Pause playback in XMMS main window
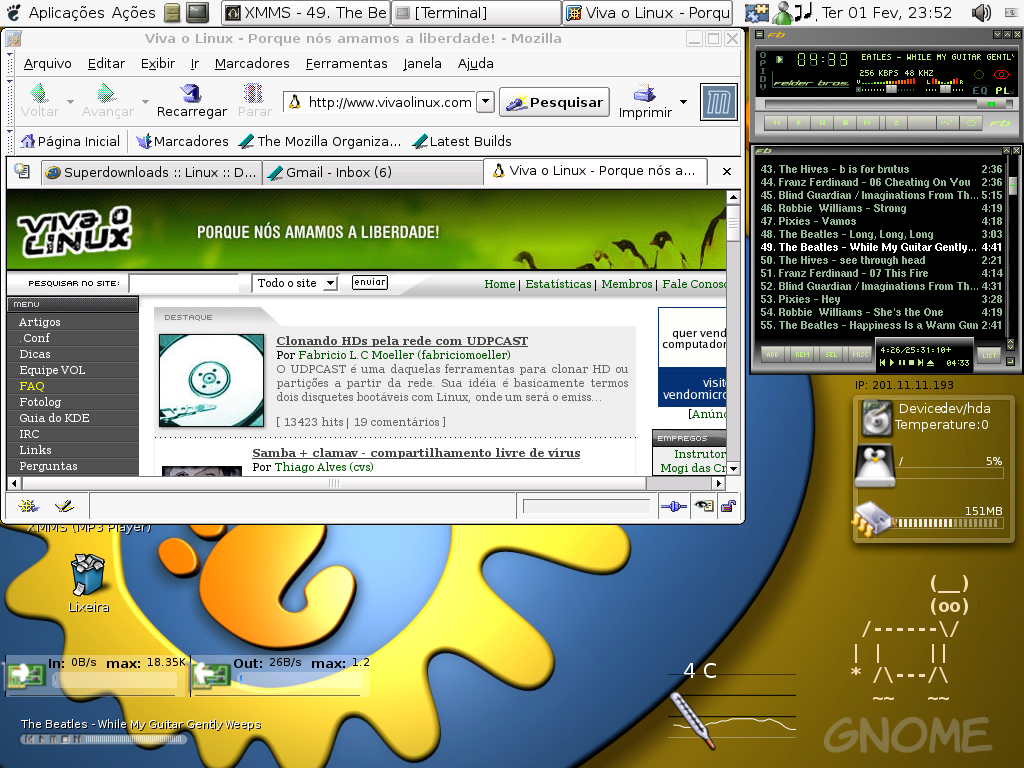1024x768 pixels. coord(822,123)
